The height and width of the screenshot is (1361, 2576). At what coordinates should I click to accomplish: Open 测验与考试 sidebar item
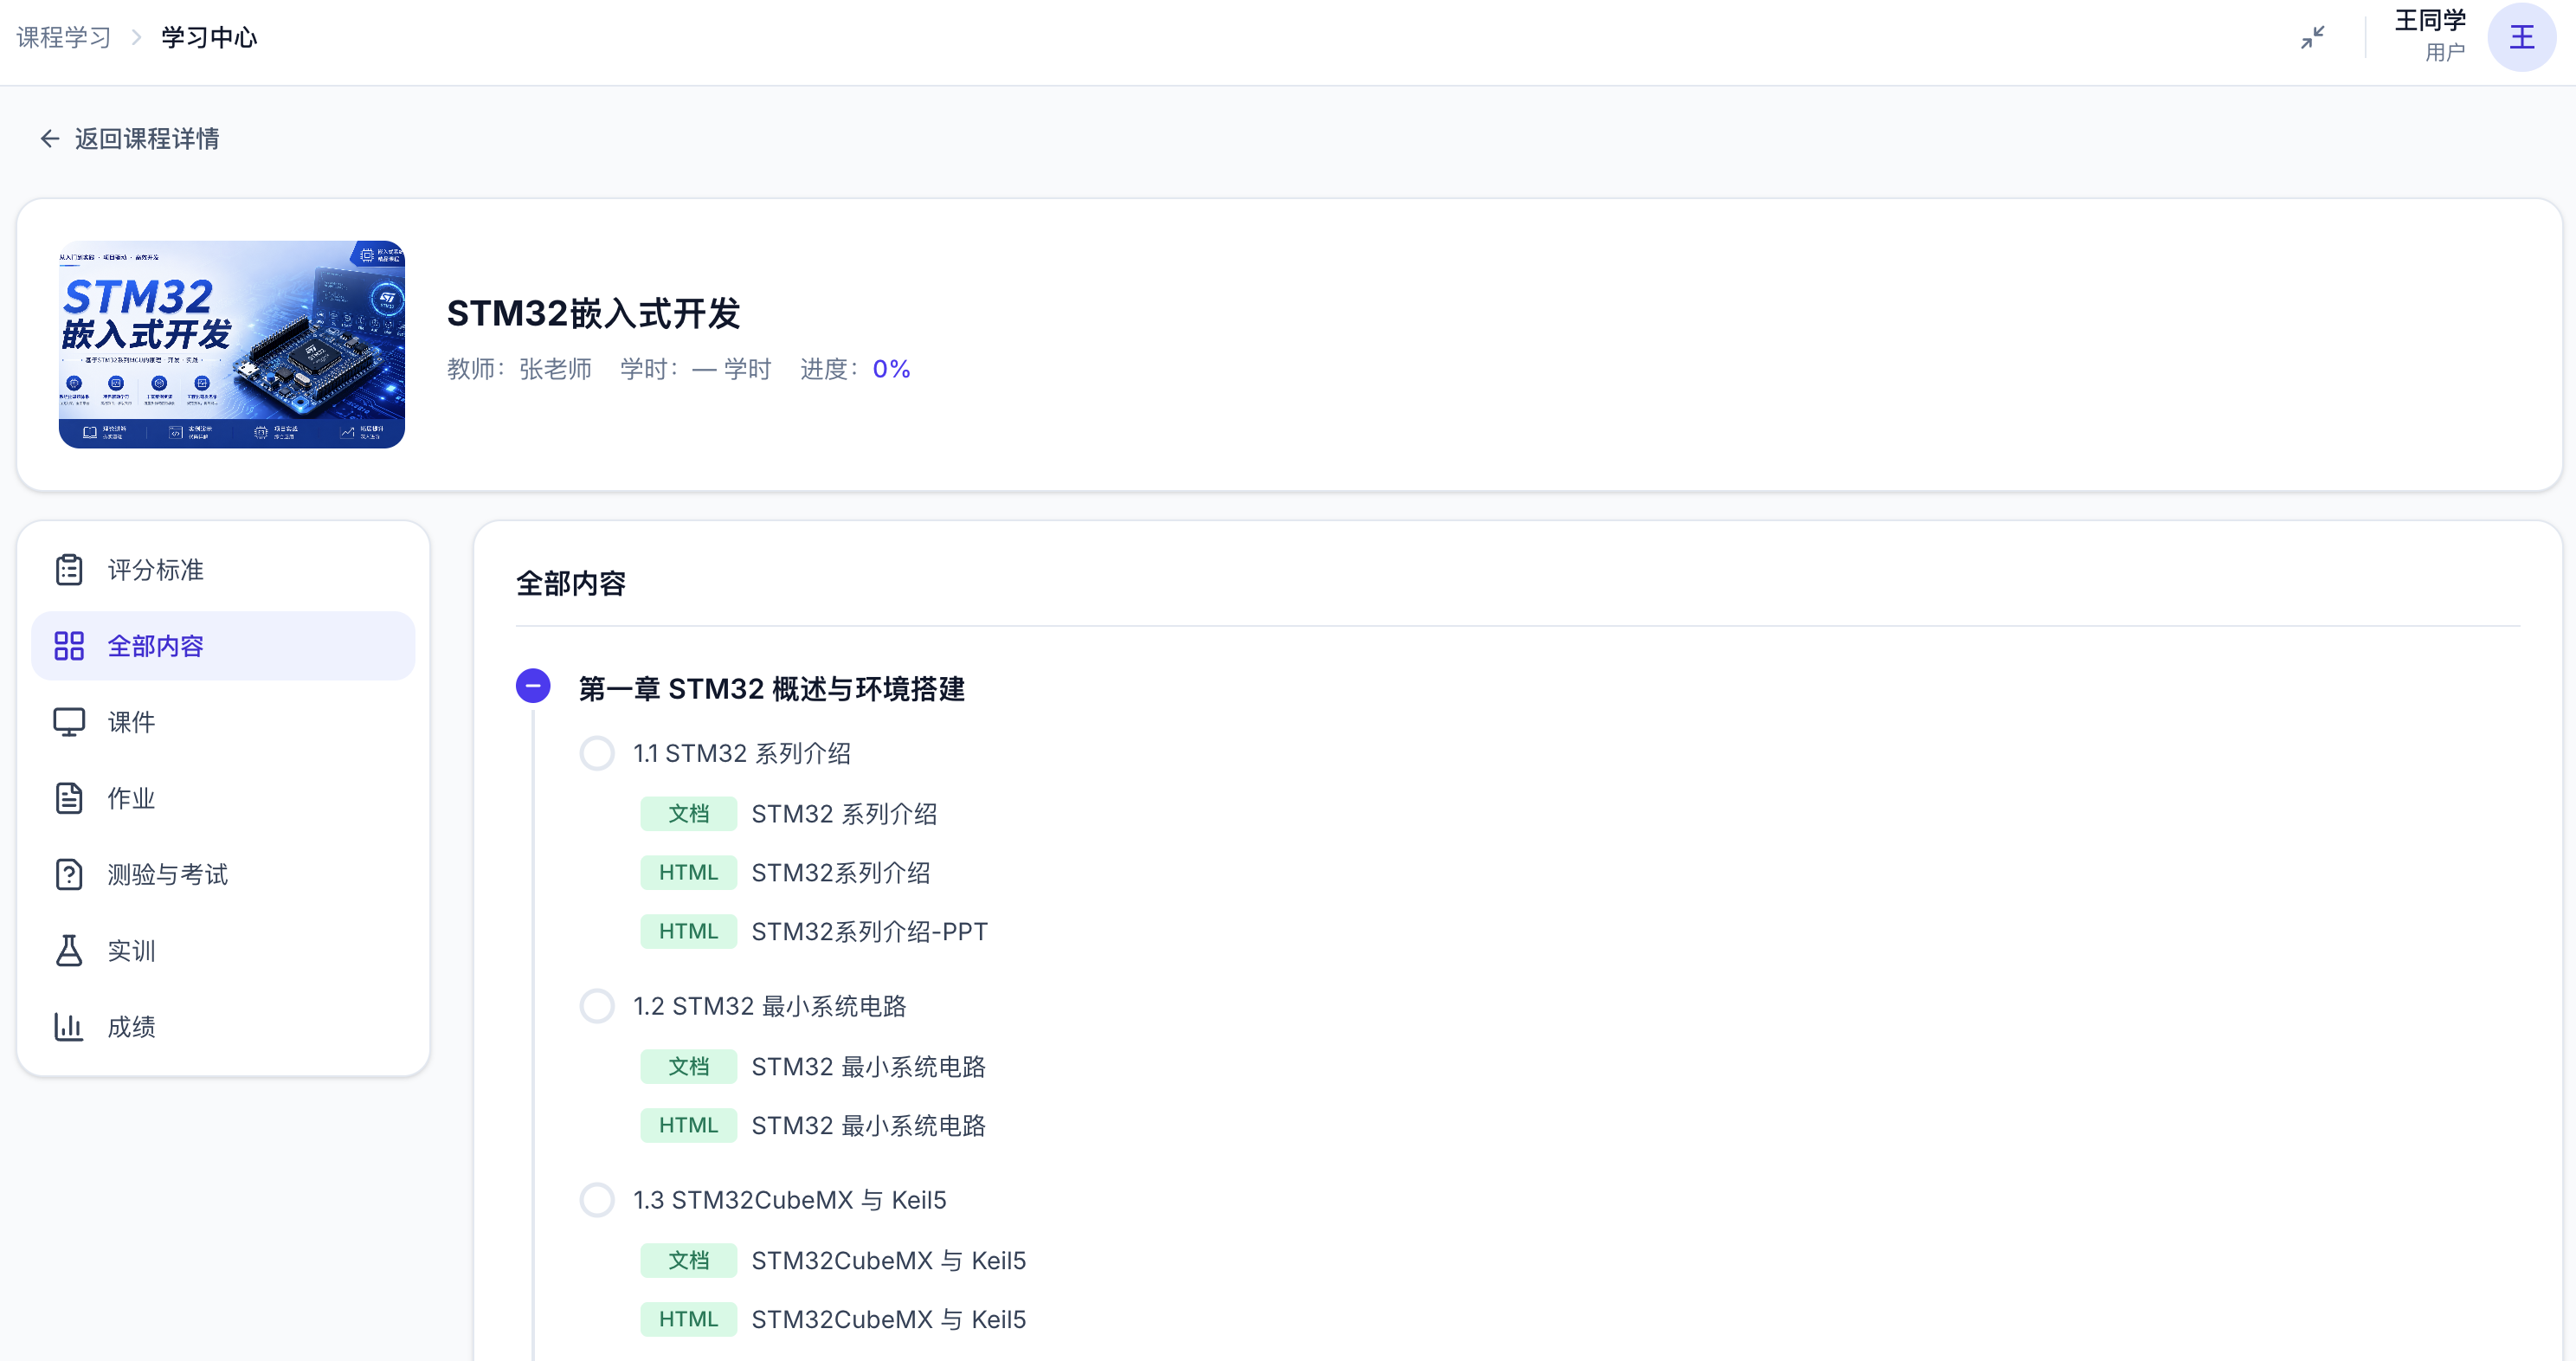(223, 874)
